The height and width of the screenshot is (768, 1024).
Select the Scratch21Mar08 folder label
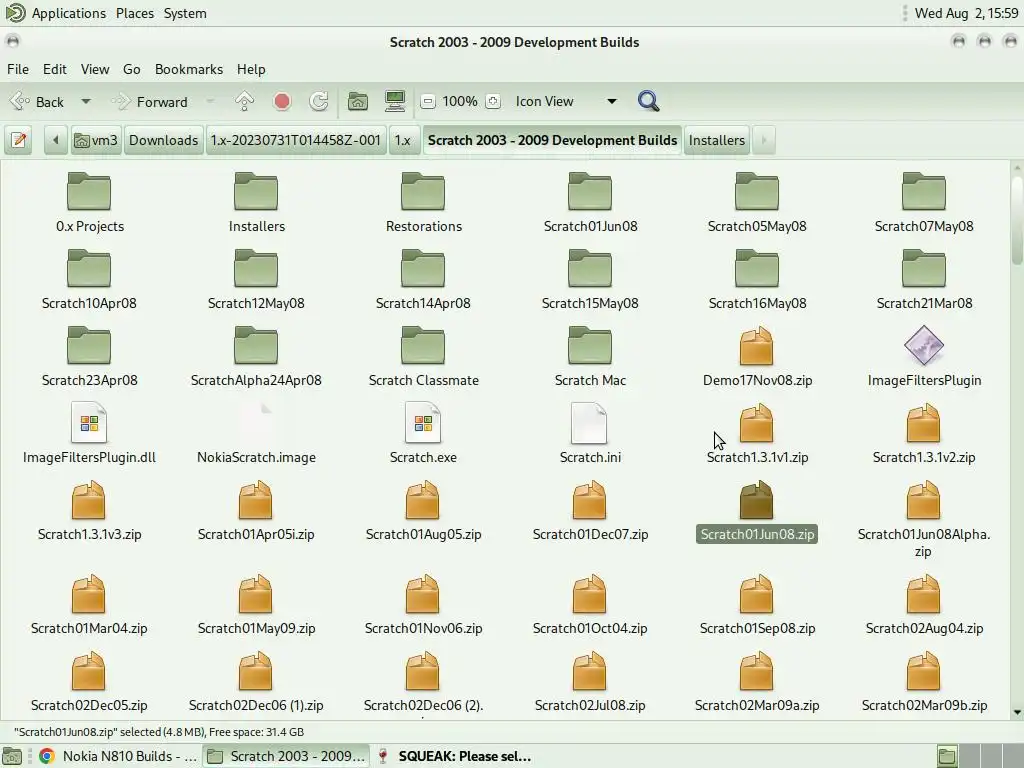[923, 303]
